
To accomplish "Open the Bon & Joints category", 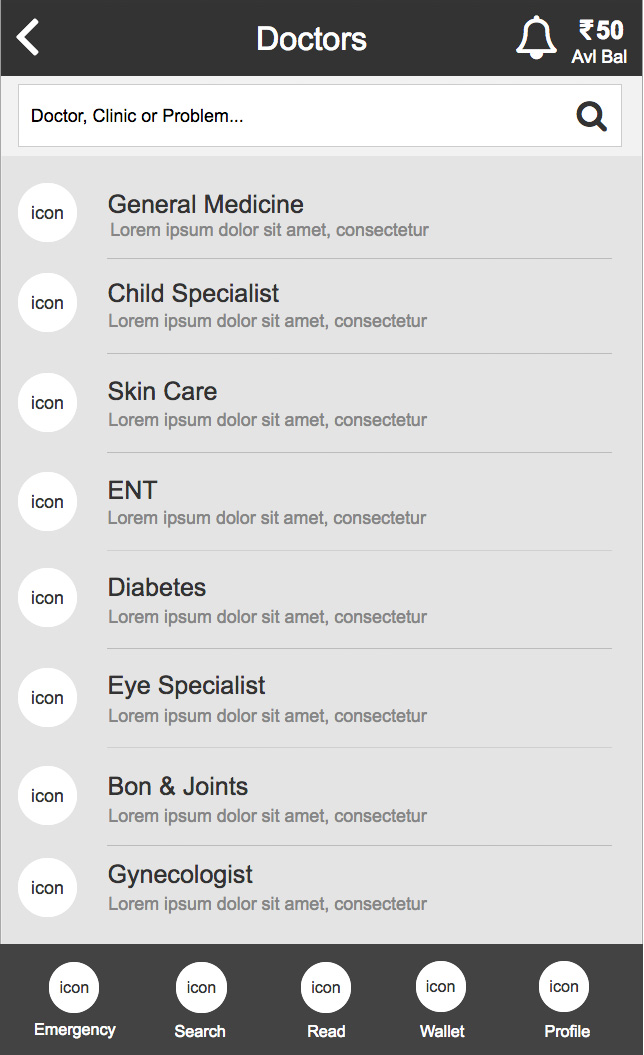I will [178, 787].
